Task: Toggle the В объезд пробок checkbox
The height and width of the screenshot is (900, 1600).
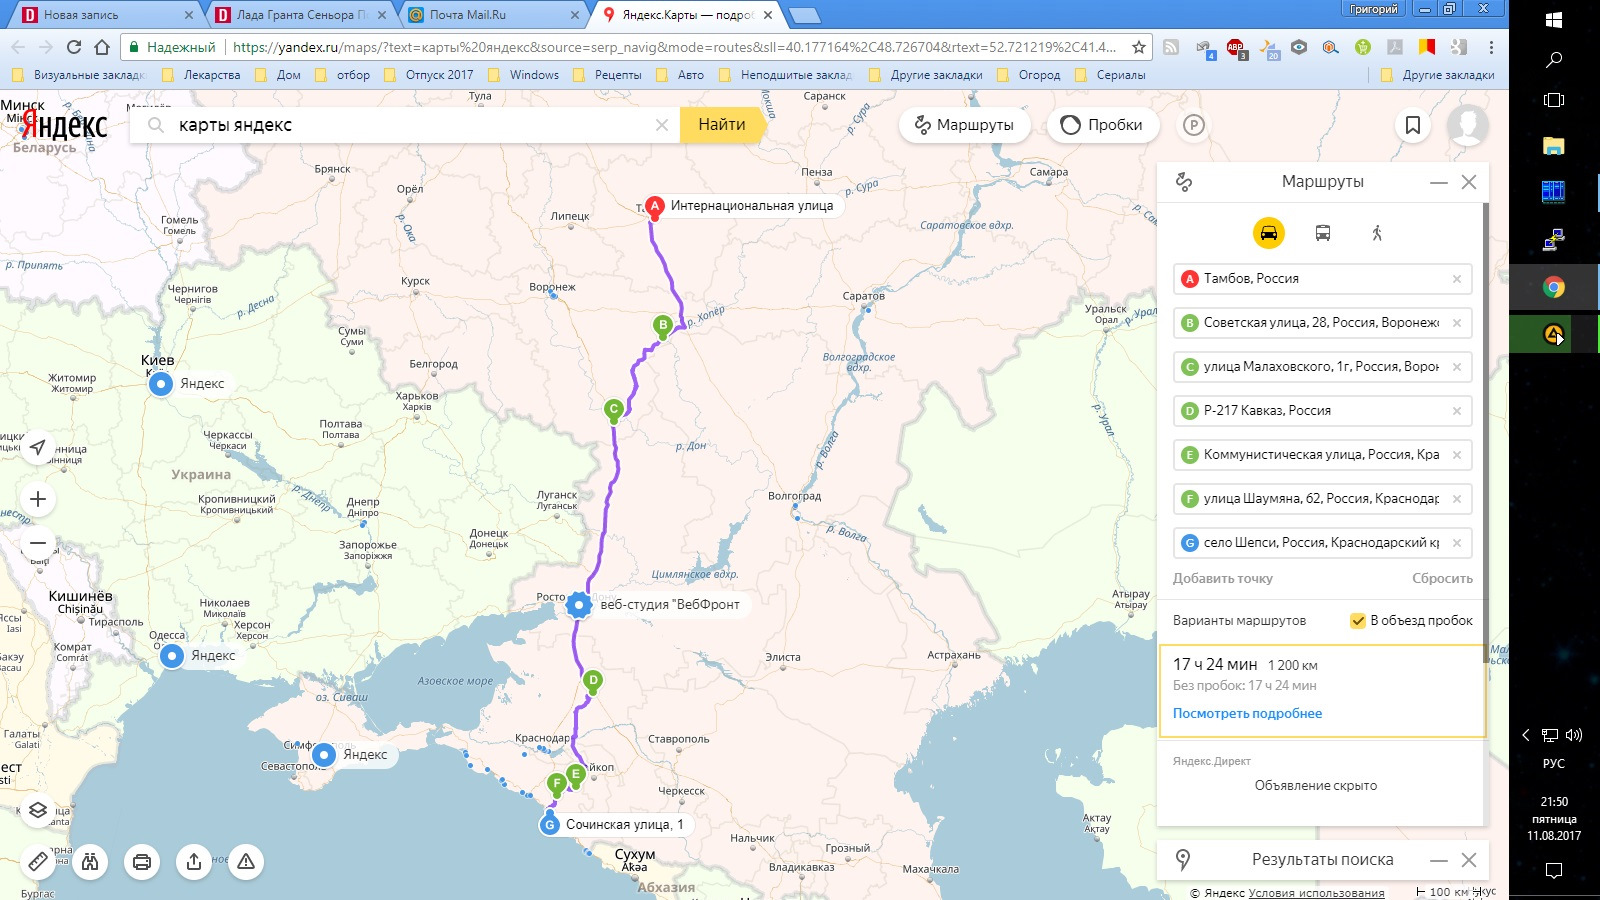Action: pyautogui.click(x=1358, y=620)
